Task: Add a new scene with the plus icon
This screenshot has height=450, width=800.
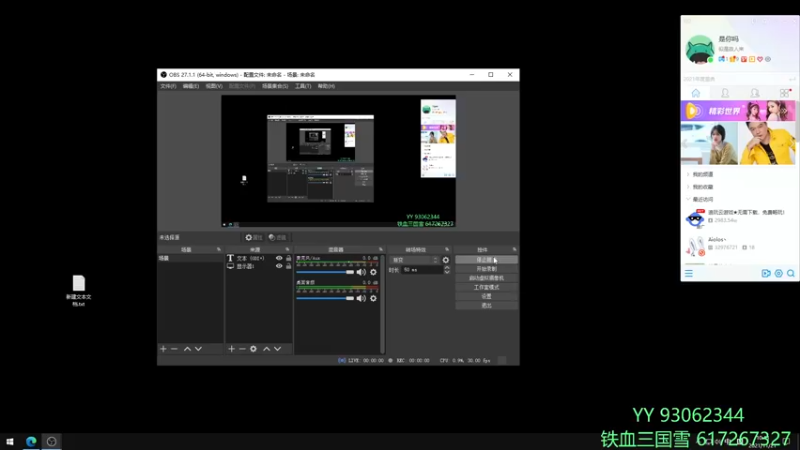Action: click(x=163, y=349)
